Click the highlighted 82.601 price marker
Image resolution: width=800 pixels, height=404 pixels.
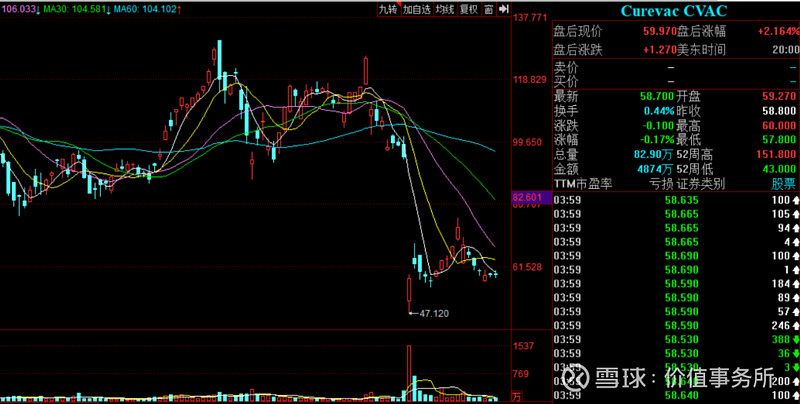pos(531,197)
